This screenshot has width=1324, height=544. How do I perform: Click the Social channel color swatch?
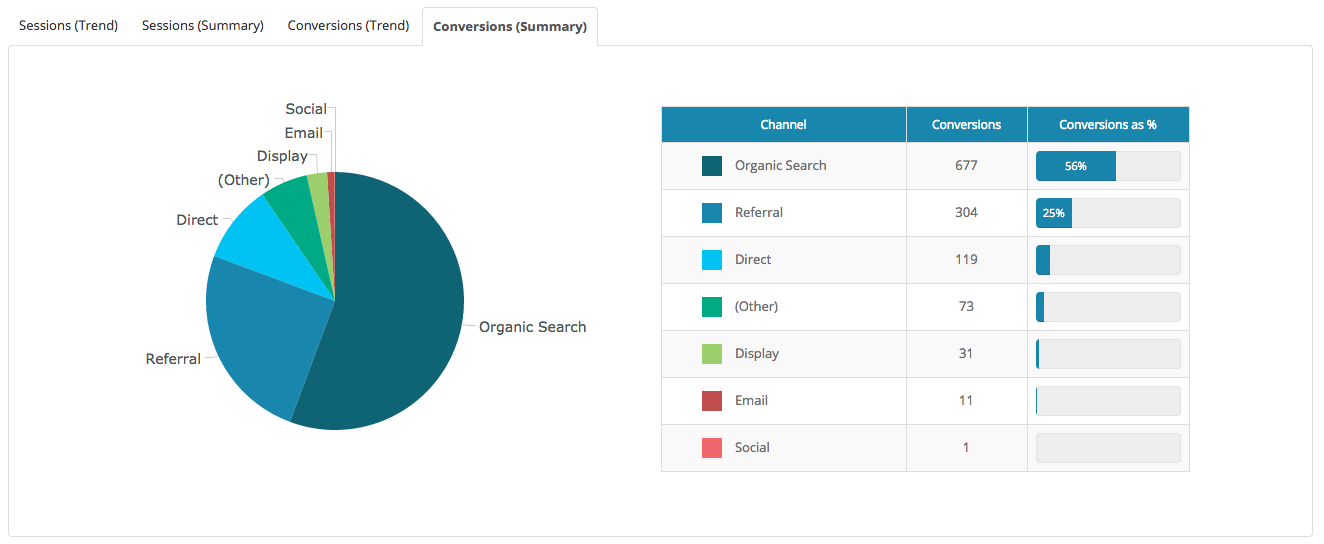pyautogui.click(x=712, y=448)
